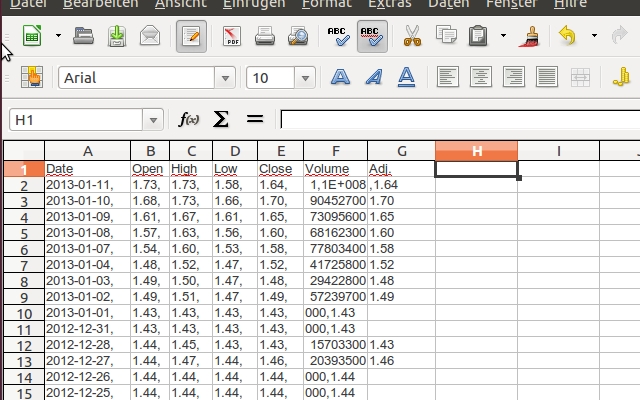The image size is (640, 400).
Task: Toggle Edit File mode button
Action: [x=191, y=38]
